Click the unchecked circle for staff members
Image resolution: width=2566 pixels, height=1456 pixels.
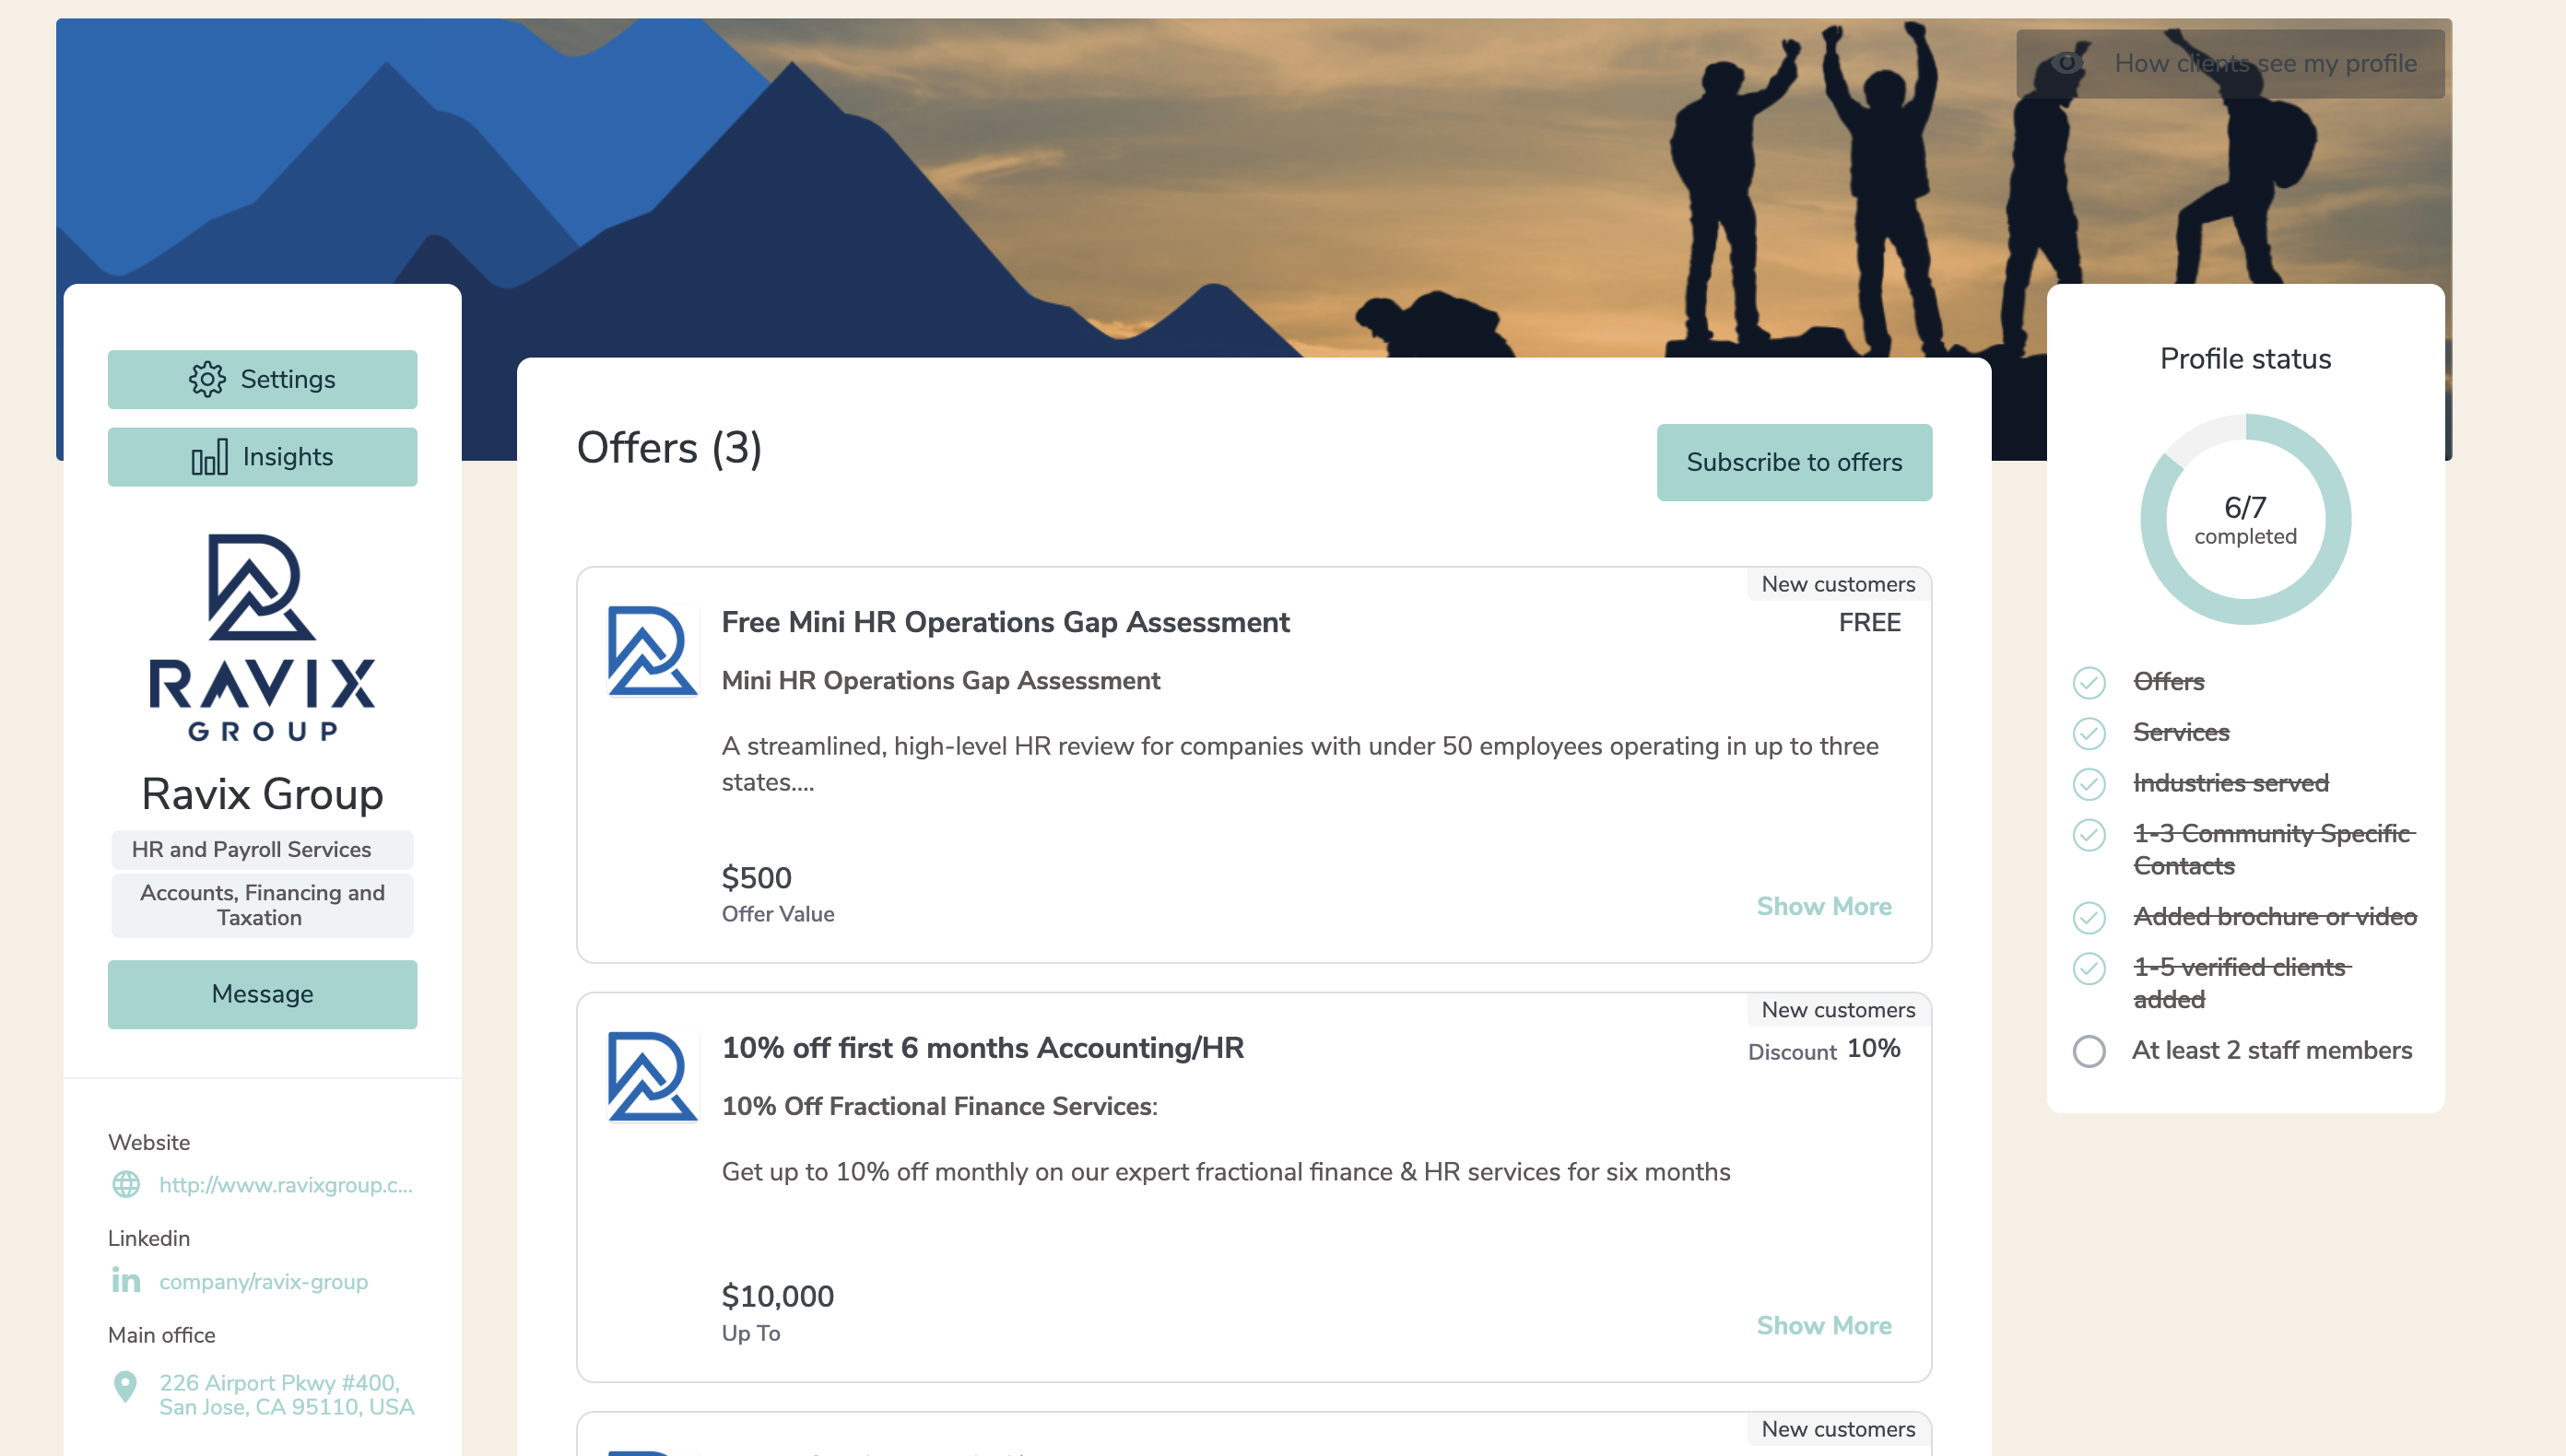2089,1051
